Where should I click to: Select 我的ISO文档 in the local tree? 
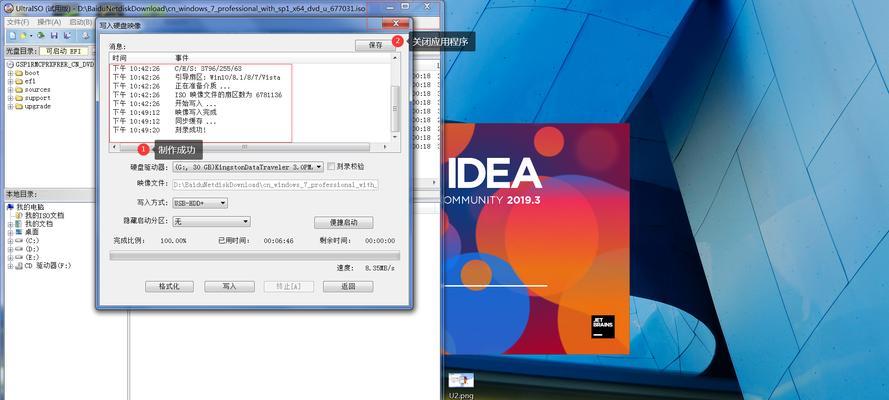[39, 216]
